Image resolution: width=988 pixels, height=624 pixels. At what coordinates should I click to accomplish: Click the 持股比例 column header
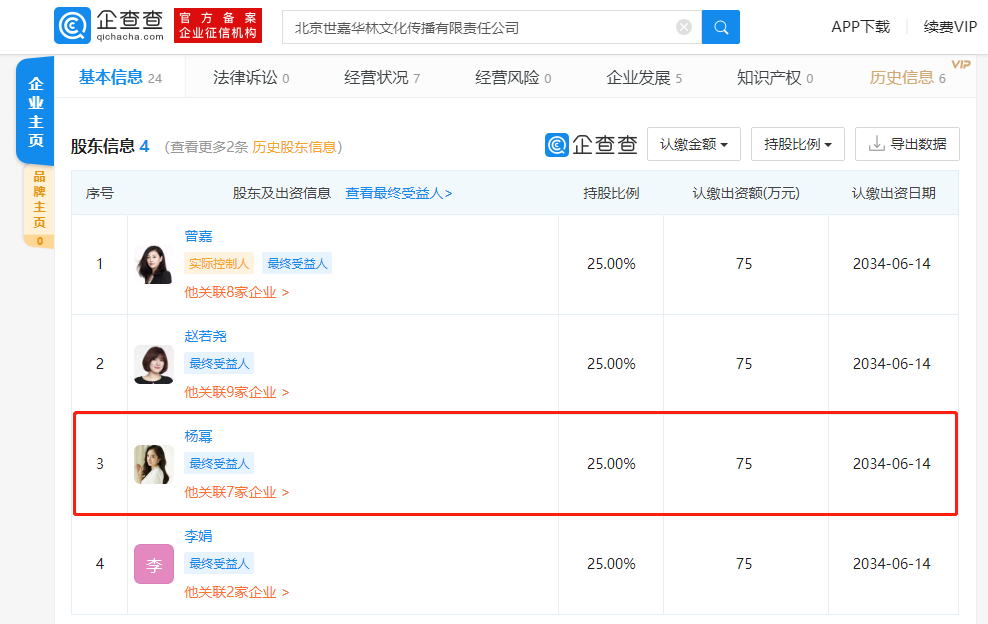tap(611, 193)
